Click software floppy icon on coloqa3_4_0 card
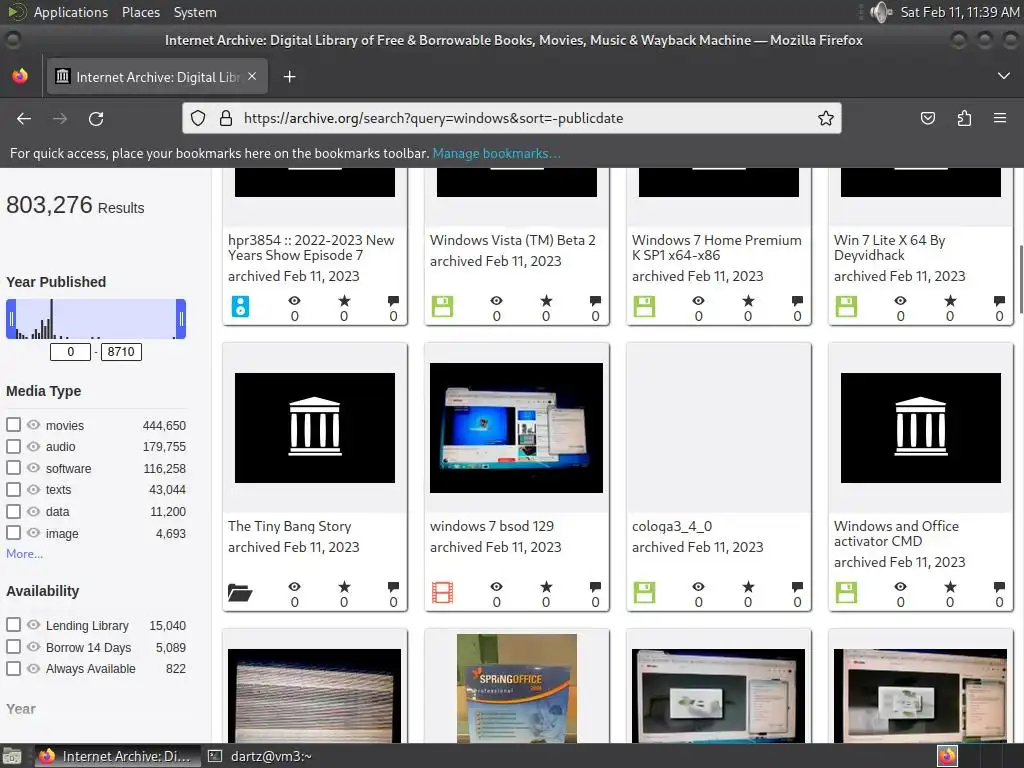1024x768 pixels. tap(644, 592)
